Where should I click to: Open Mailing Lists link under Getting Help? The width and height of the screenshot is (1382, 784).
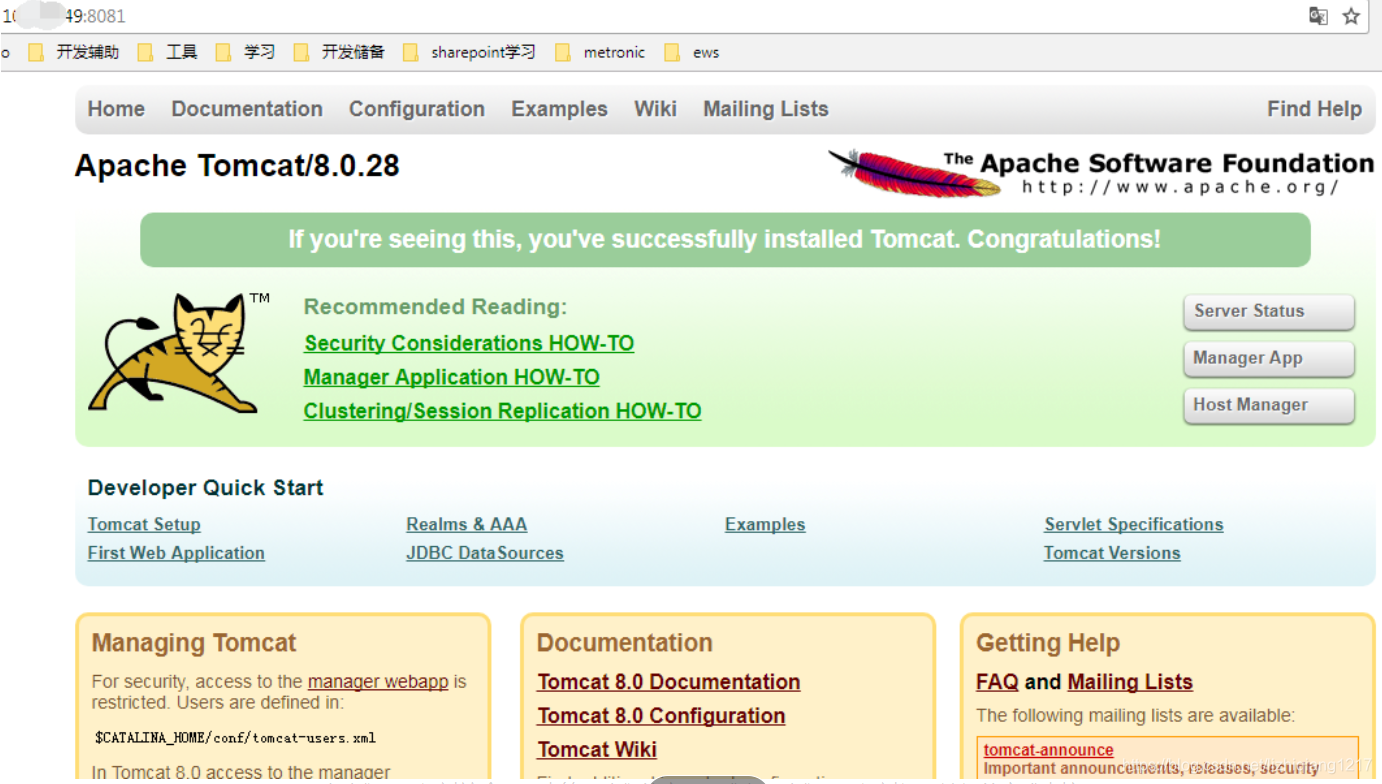1130,682
